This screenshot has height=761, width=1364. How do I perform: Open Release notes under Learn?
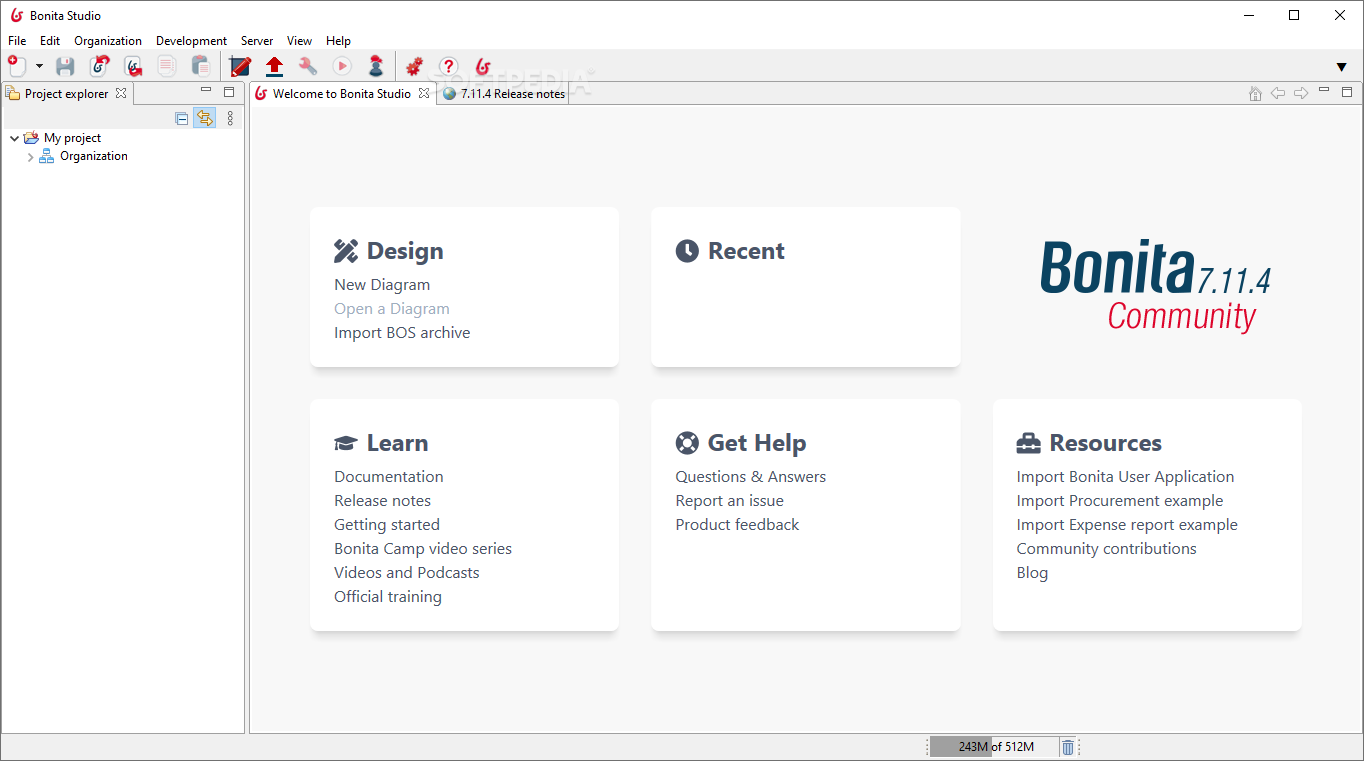click(x=383, y=501)
